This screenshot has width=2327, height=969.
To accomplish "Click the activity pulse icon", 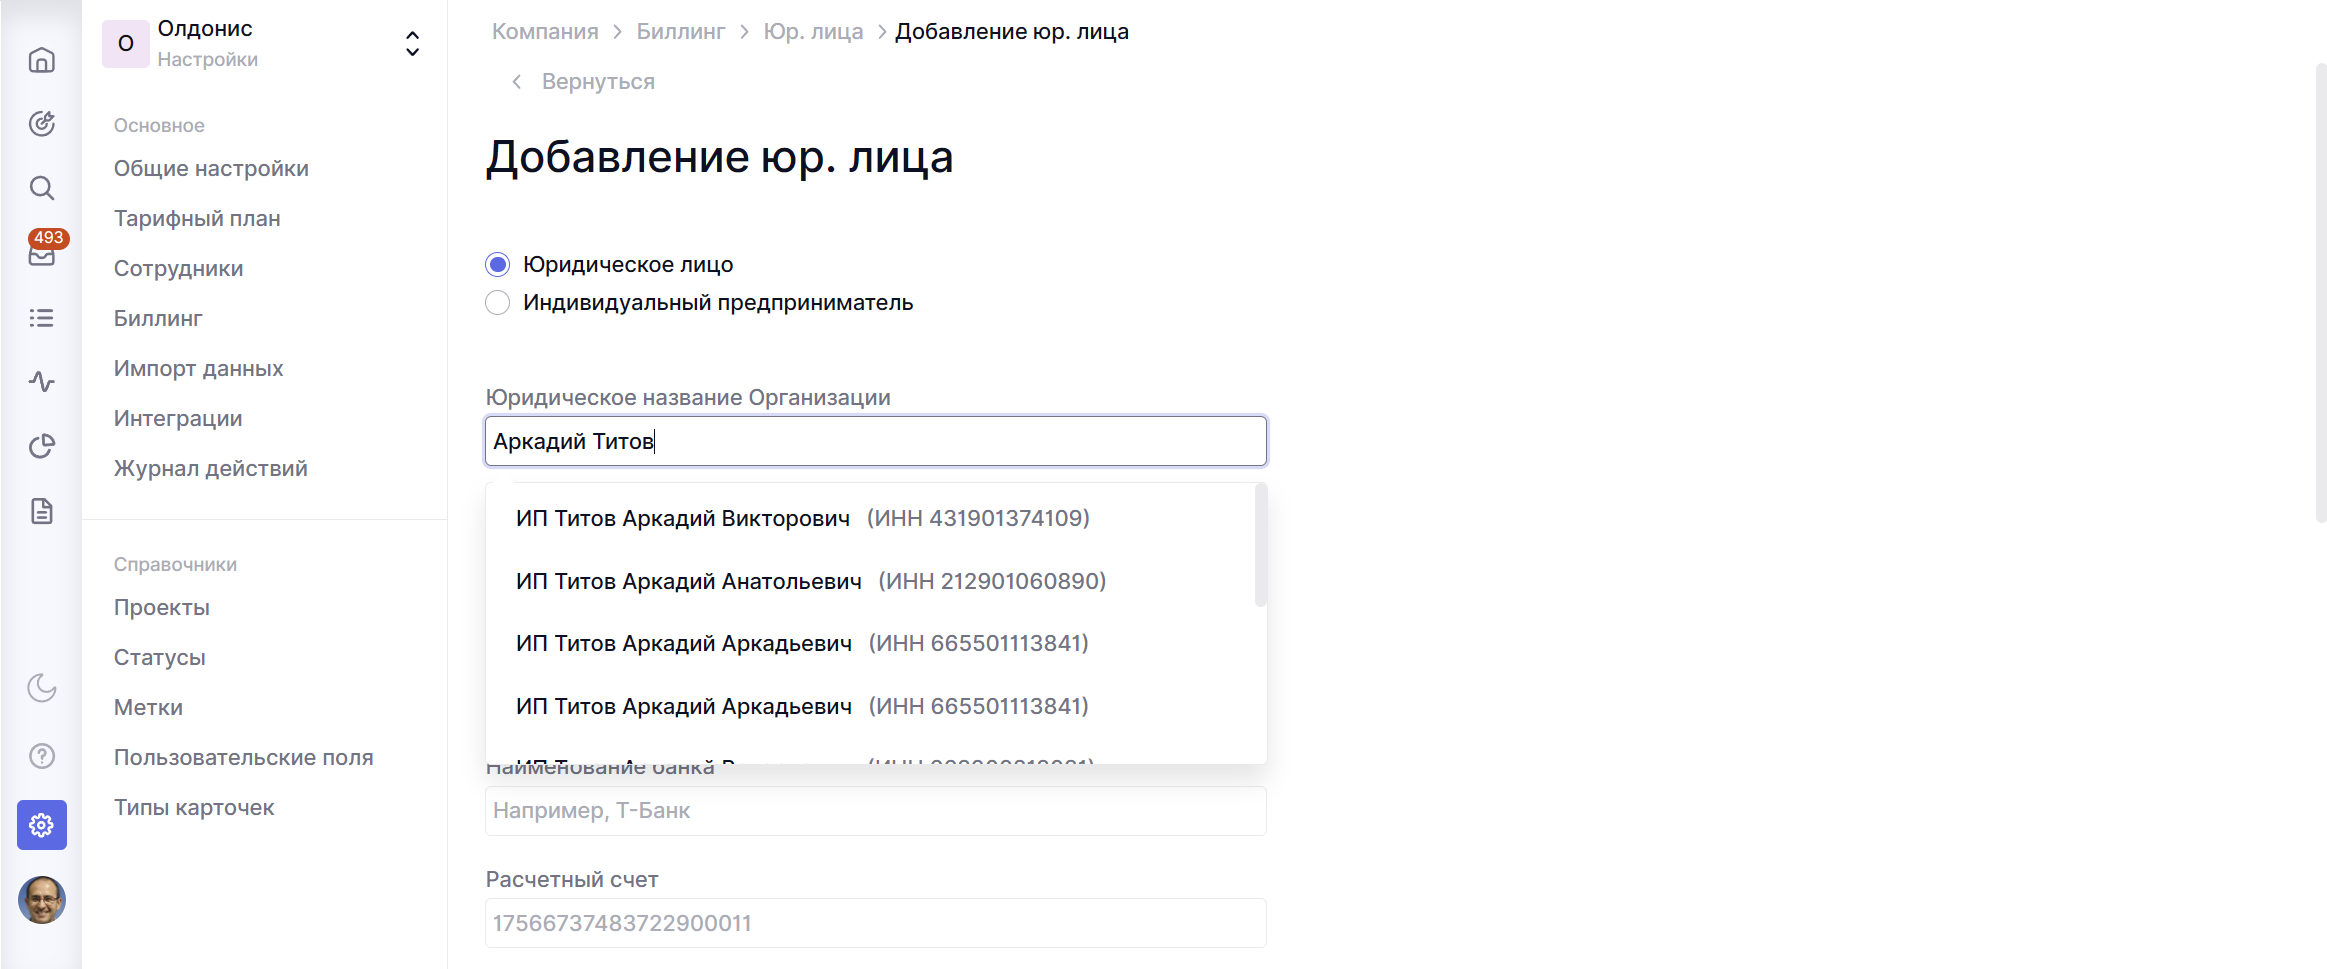I will point(41,382).
